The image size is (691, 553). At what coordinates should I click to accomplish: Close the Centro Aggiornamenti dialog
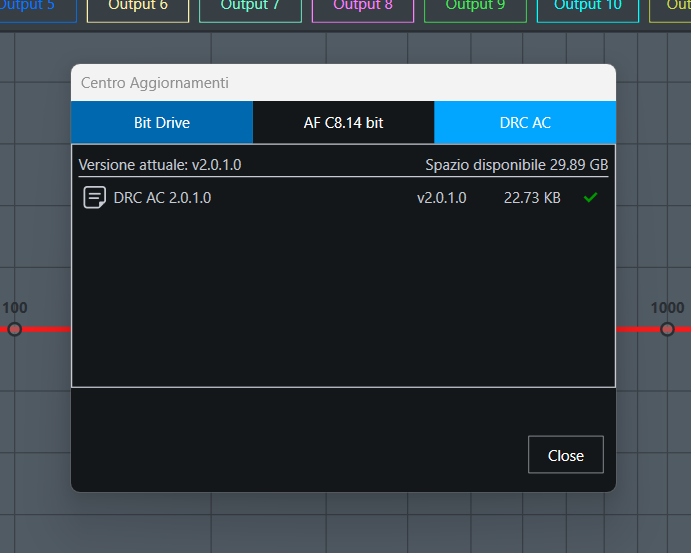pyautogui.click(x=566, y=455)
